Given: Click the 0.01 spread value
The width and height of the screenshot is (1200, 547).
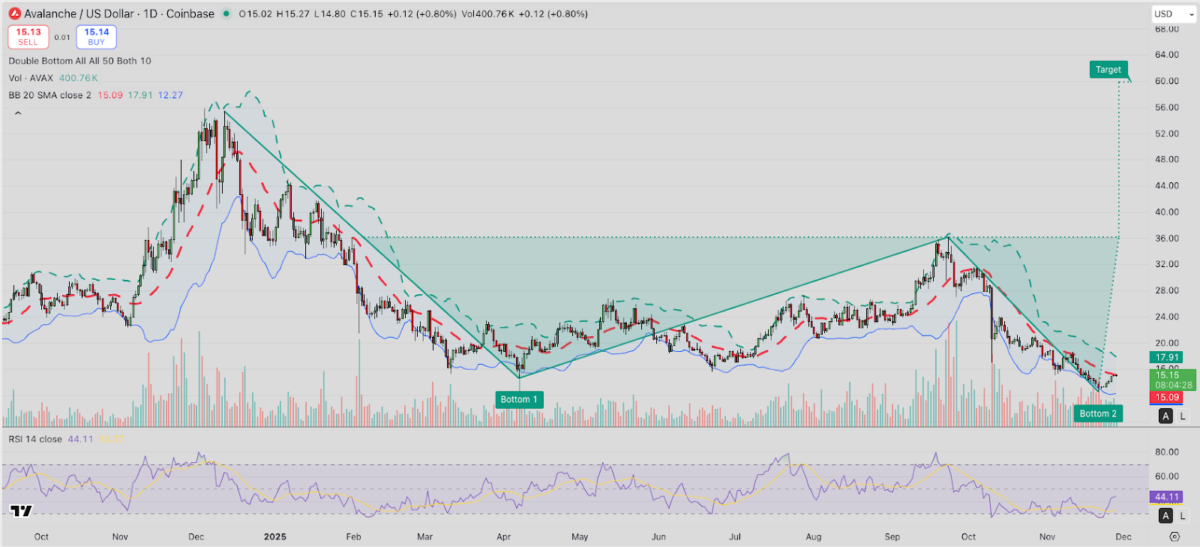Looking at the screenshot, I should tap(63, 38).
